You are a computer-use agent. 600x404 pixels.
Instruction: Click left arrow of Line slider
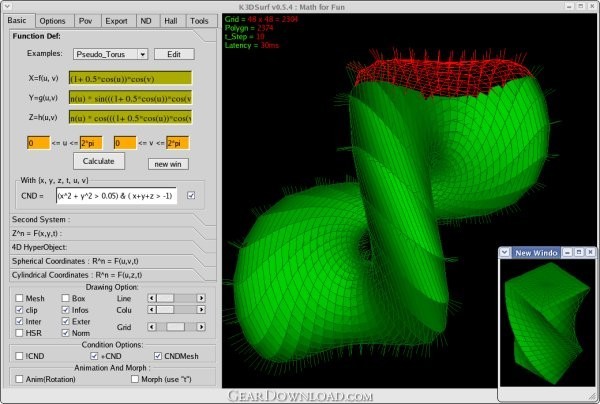pyautogui.click(x=152, y=298)
